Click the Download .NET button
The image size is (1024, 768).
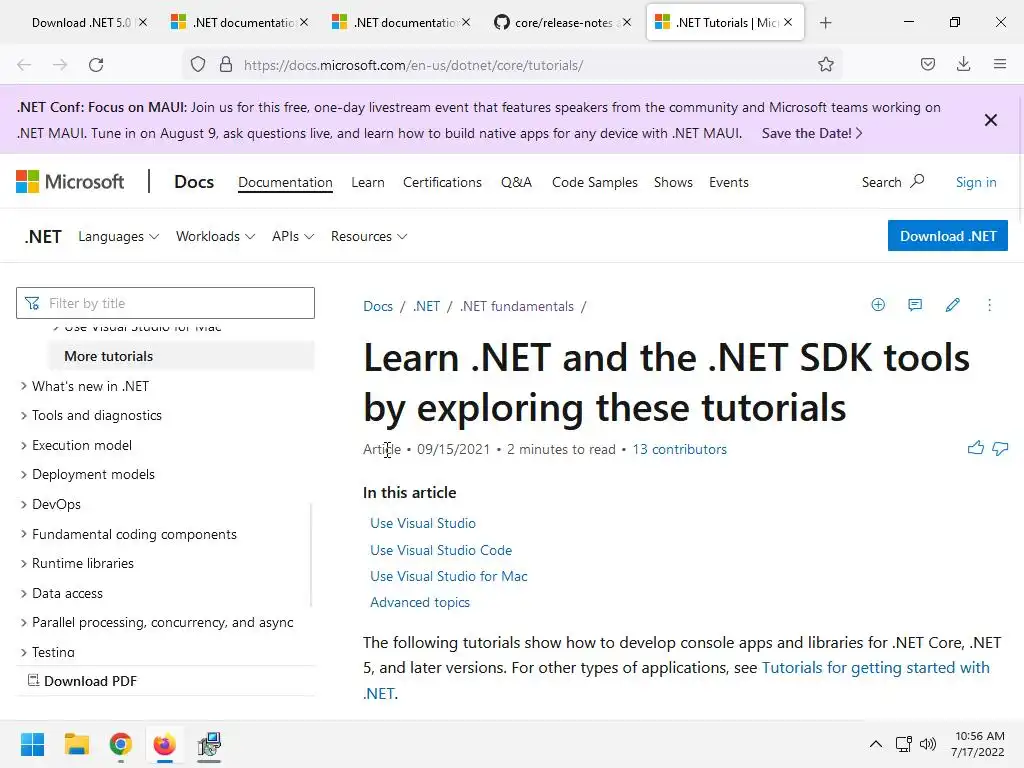[x=947, y=236]
